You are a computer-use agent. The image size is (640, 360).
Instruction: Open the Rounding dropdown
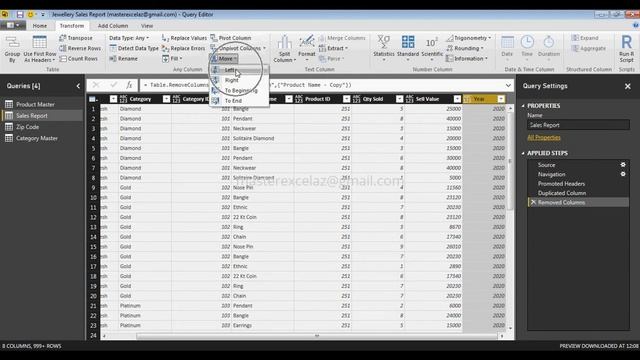(465, 48)
